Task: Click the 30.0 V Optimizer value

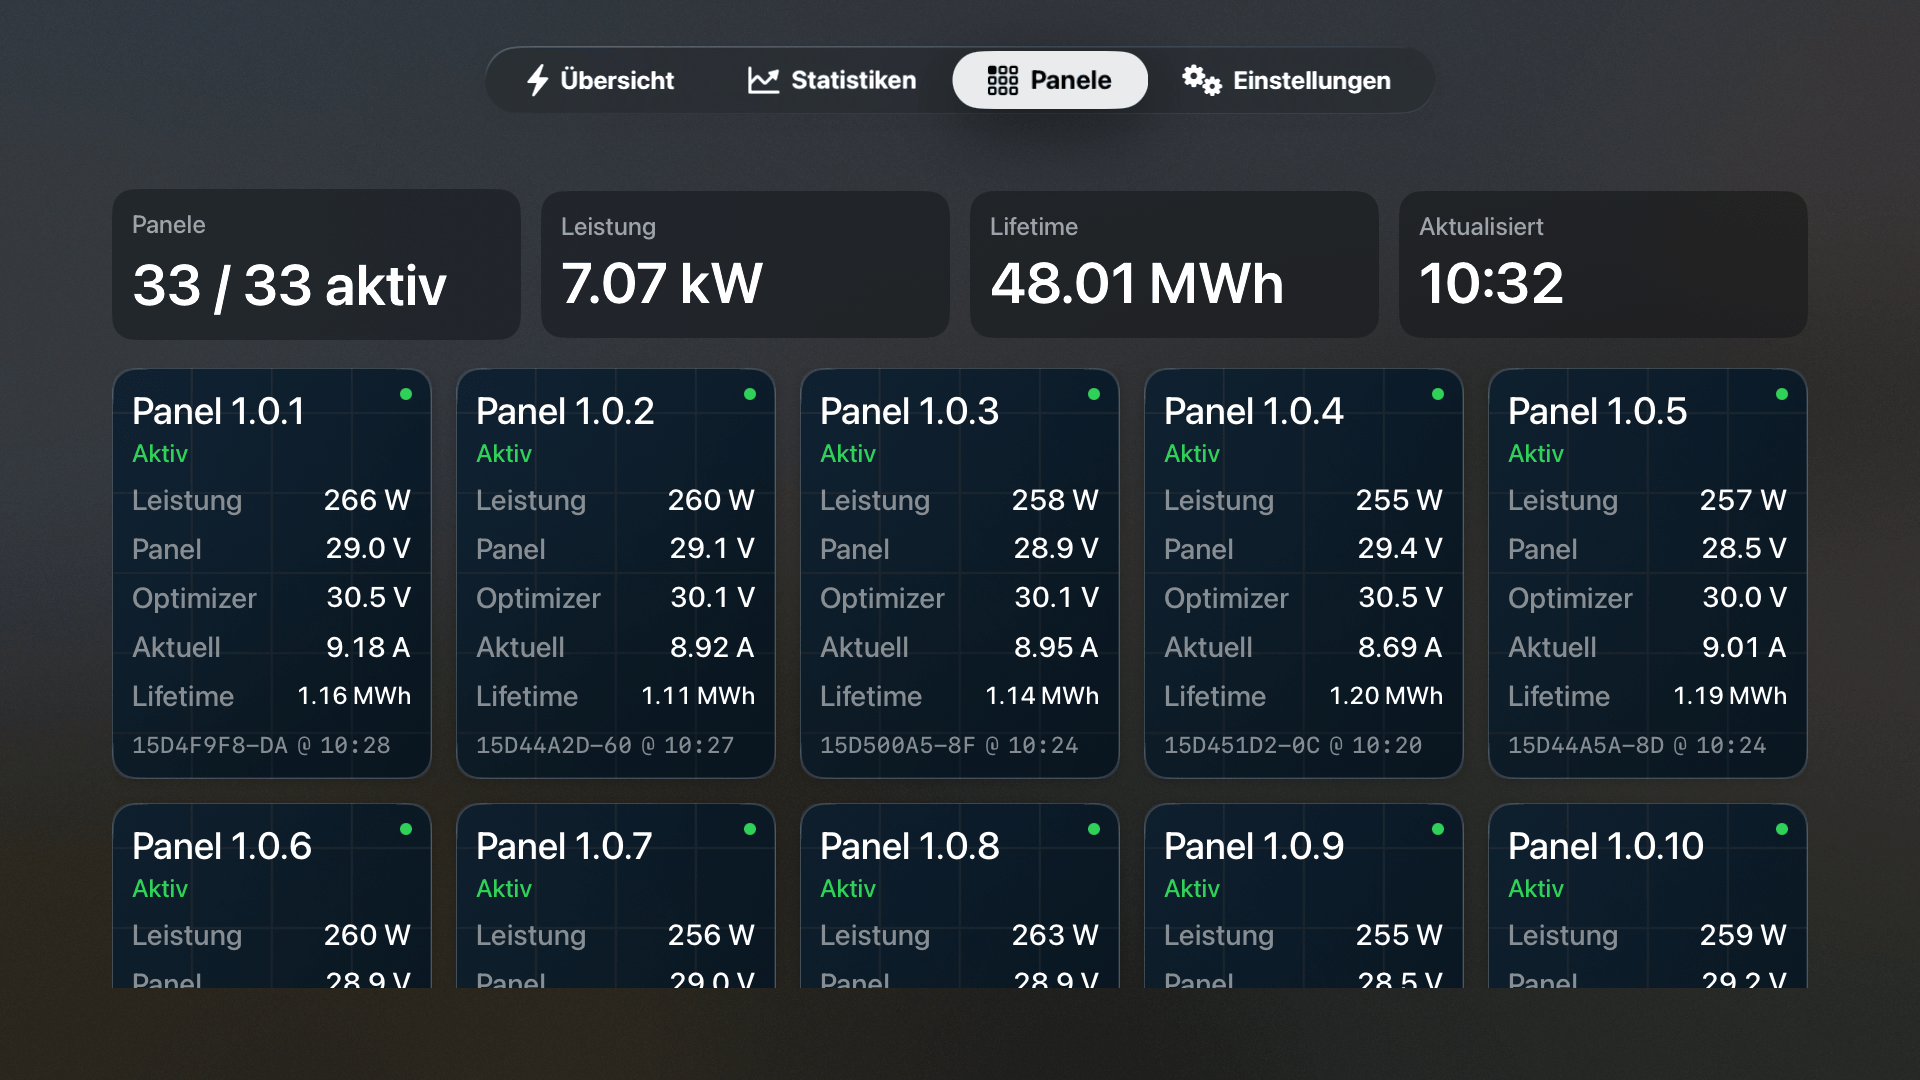Action: (1744, 597)
